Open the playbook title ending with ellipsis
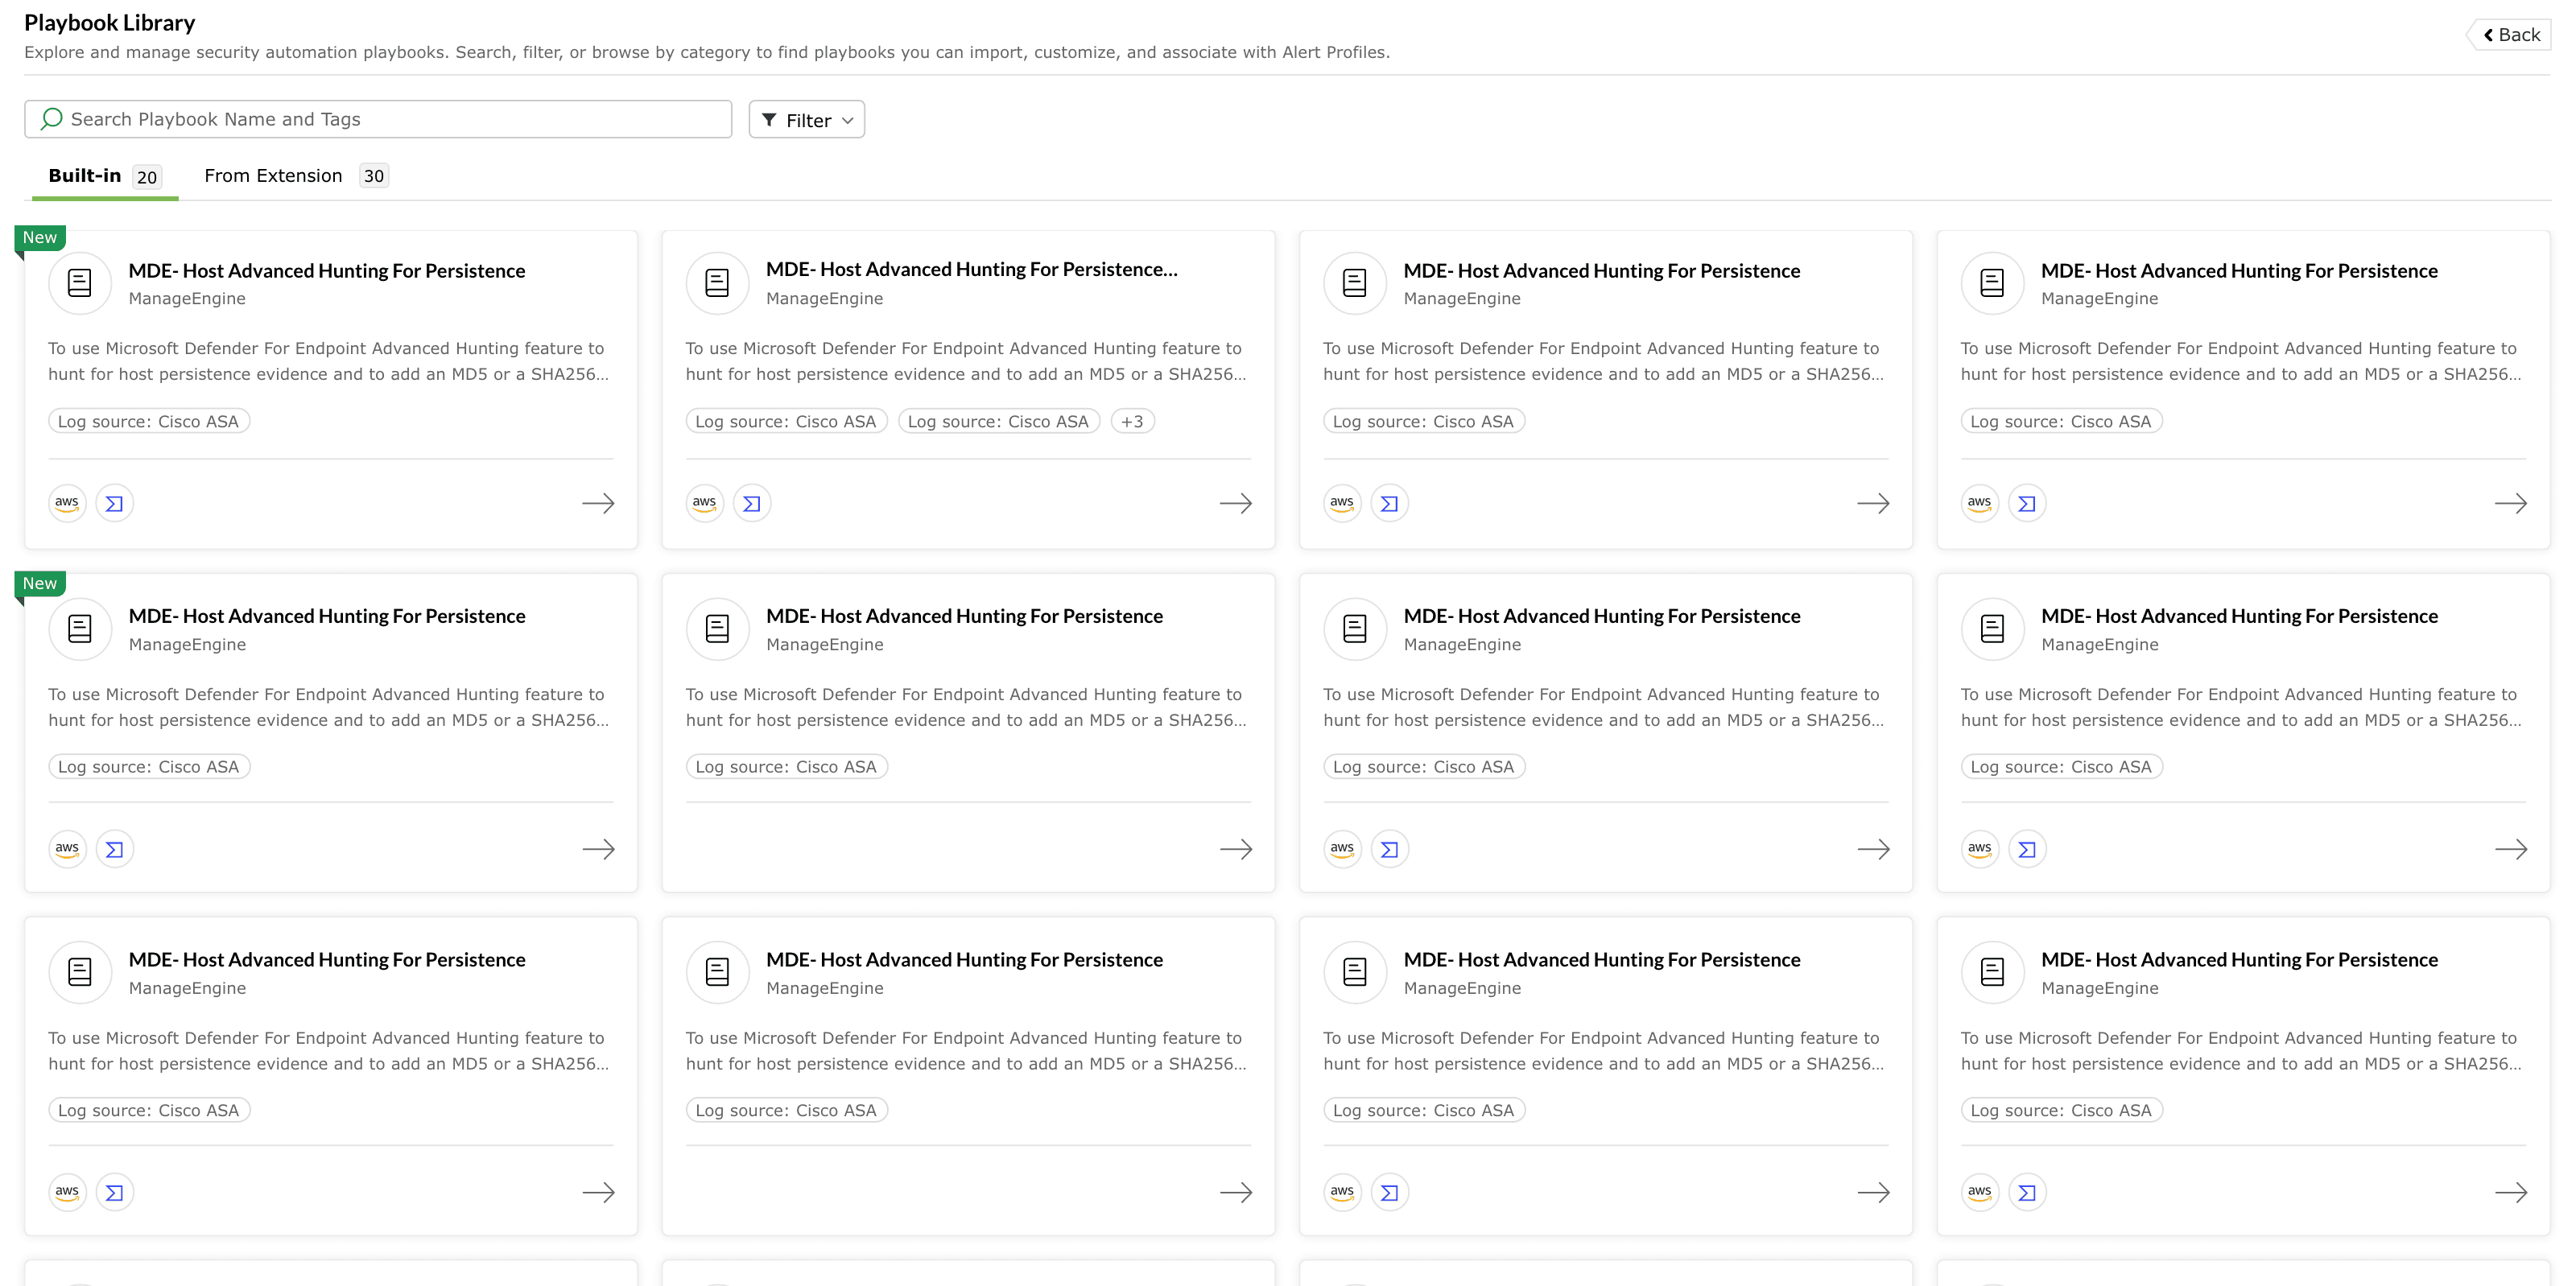2576x1286 pixels. 972,269
